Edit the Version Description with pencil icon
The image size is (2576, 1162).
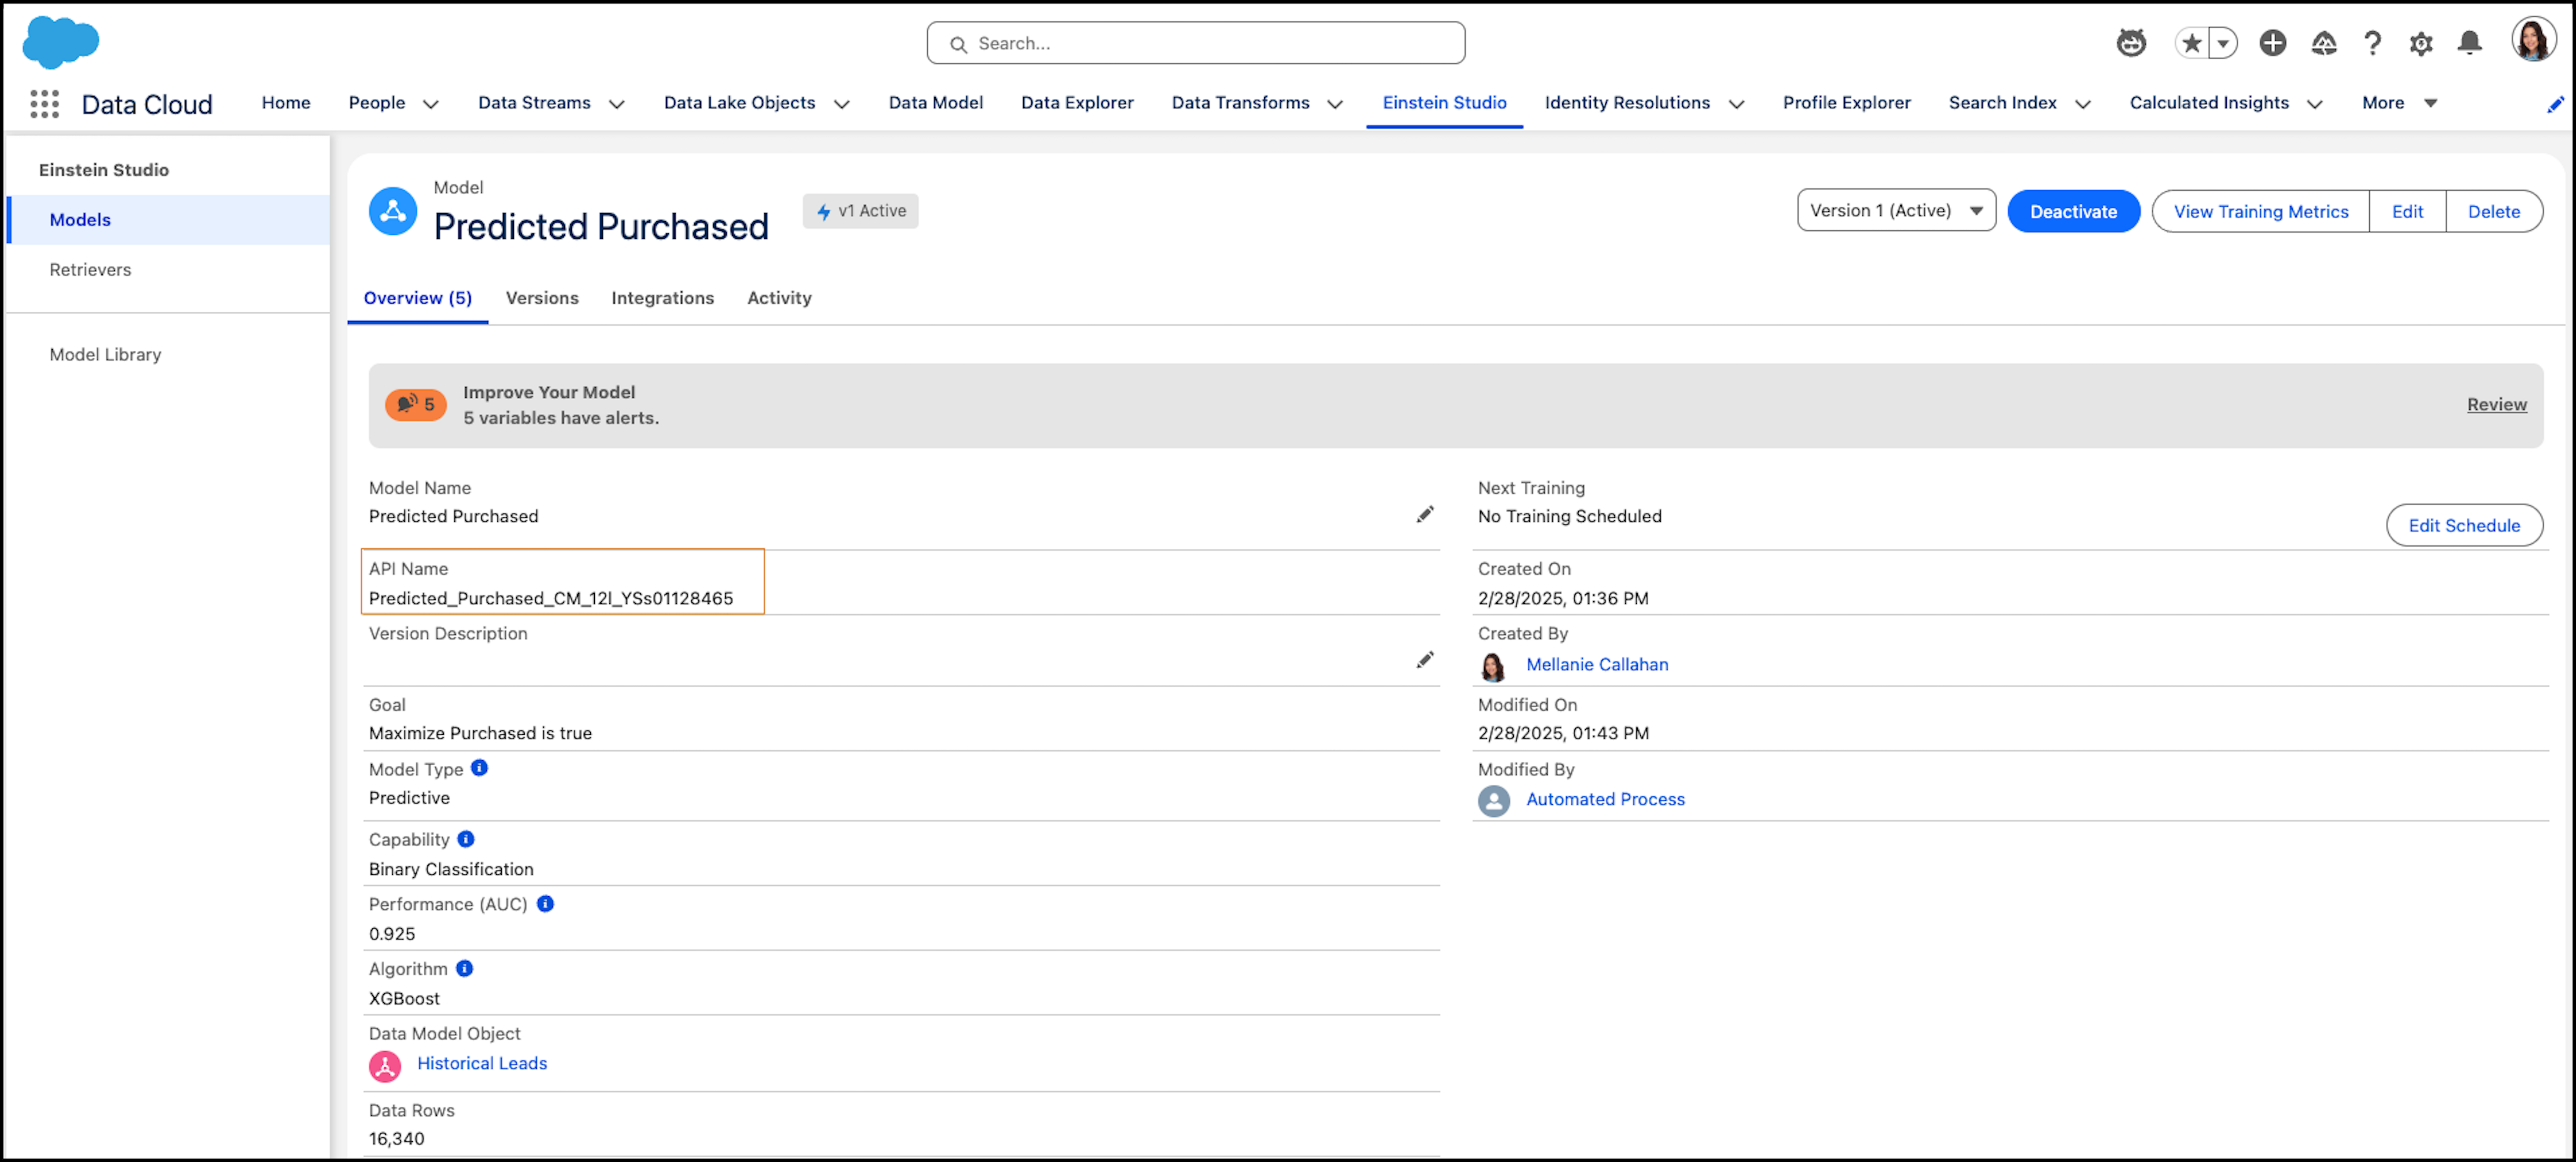coord(1425,660)
